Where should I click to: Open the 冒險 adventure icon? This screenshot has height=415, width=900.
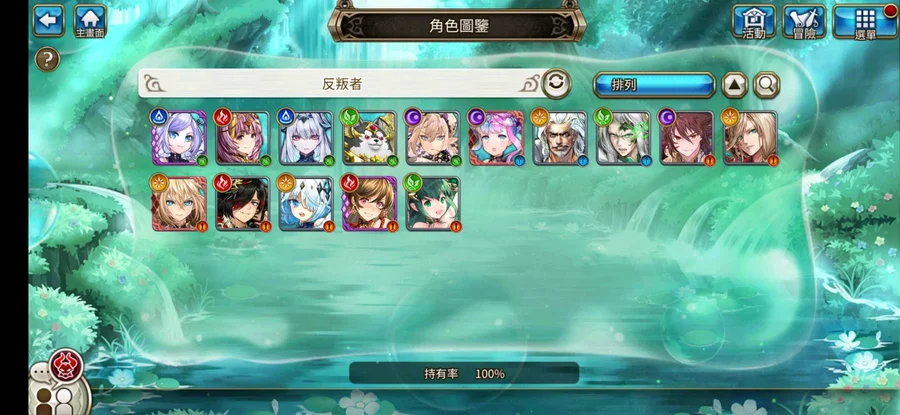(x=804, y=21)
